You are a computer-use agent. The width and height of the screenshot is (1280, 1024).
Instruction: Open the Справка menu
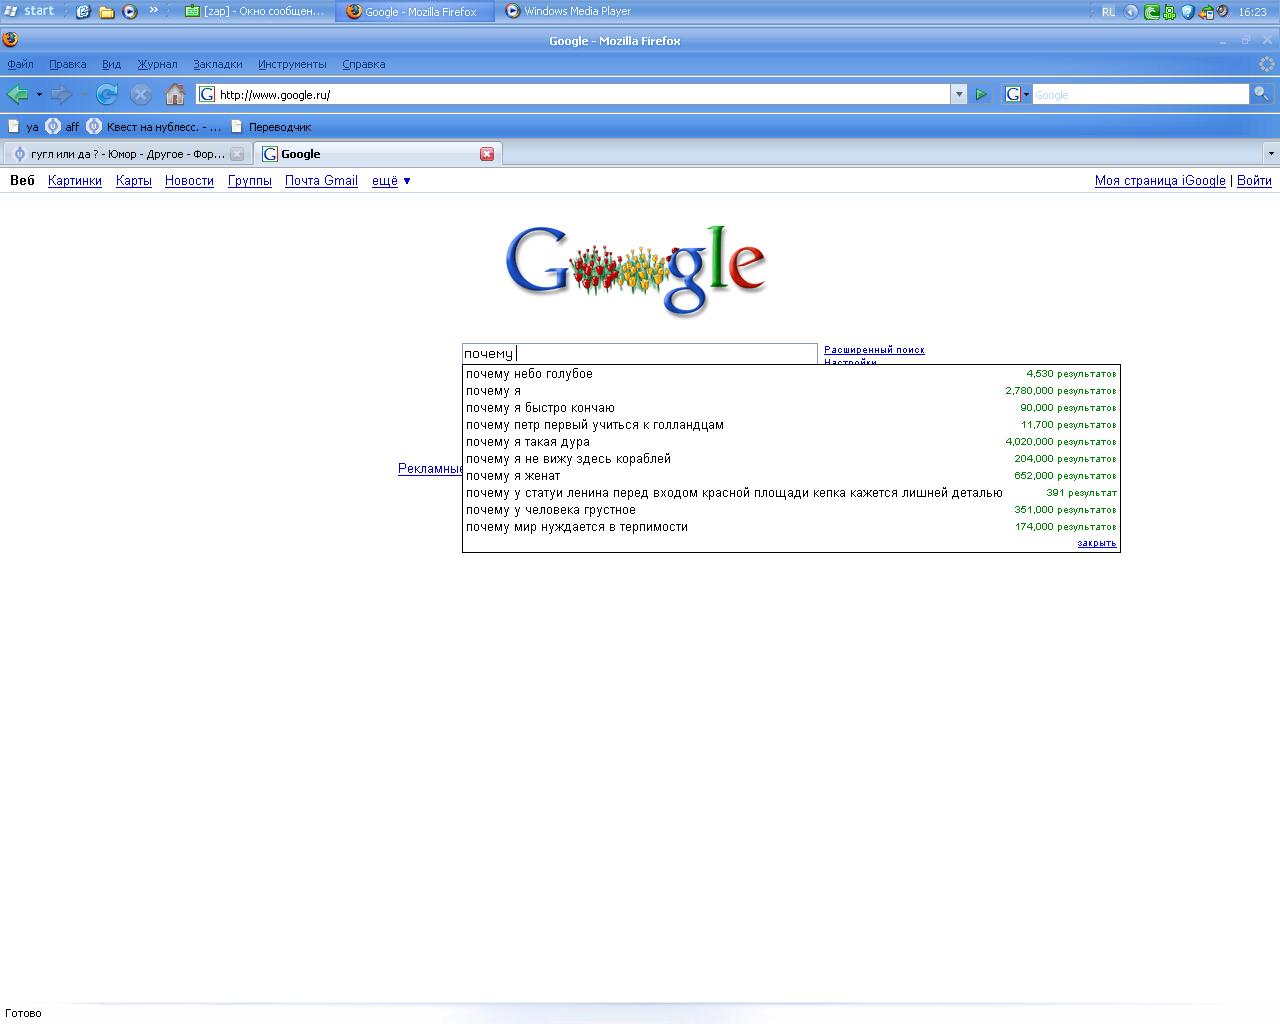[x=363, y=64]
